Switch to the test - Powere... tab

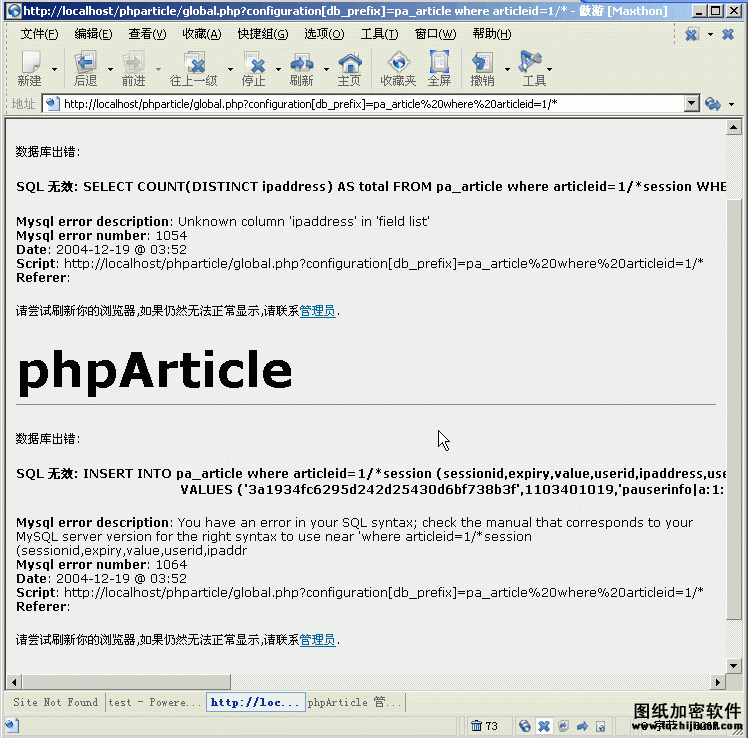[x=155, y=702]
